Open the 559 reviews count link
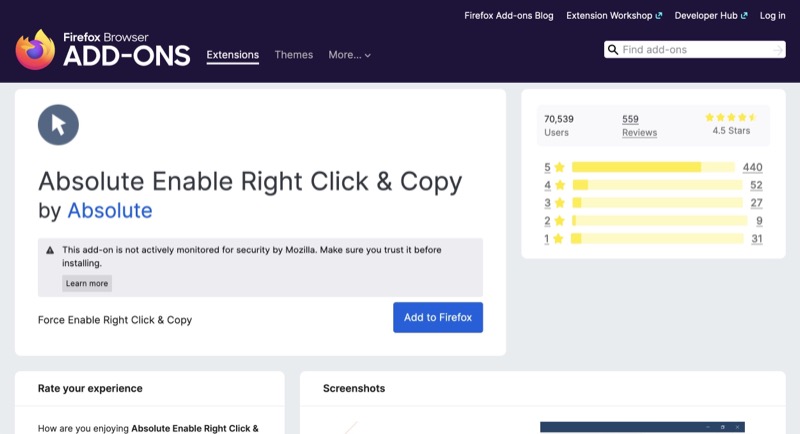The height and width of the screenshot is (434, 800). tap(630, 119)
